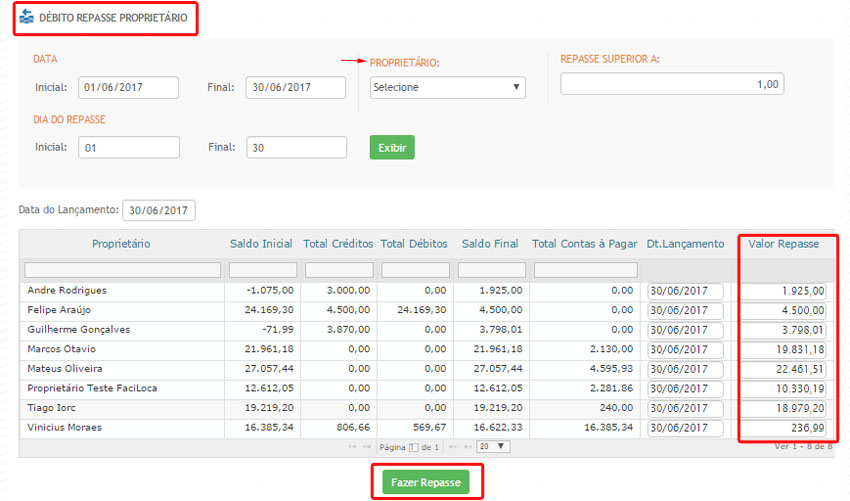Edit Valor Repasse for Andre Rodrigues
The height and width of the screenshot is (501, 850).
(783, 291)
